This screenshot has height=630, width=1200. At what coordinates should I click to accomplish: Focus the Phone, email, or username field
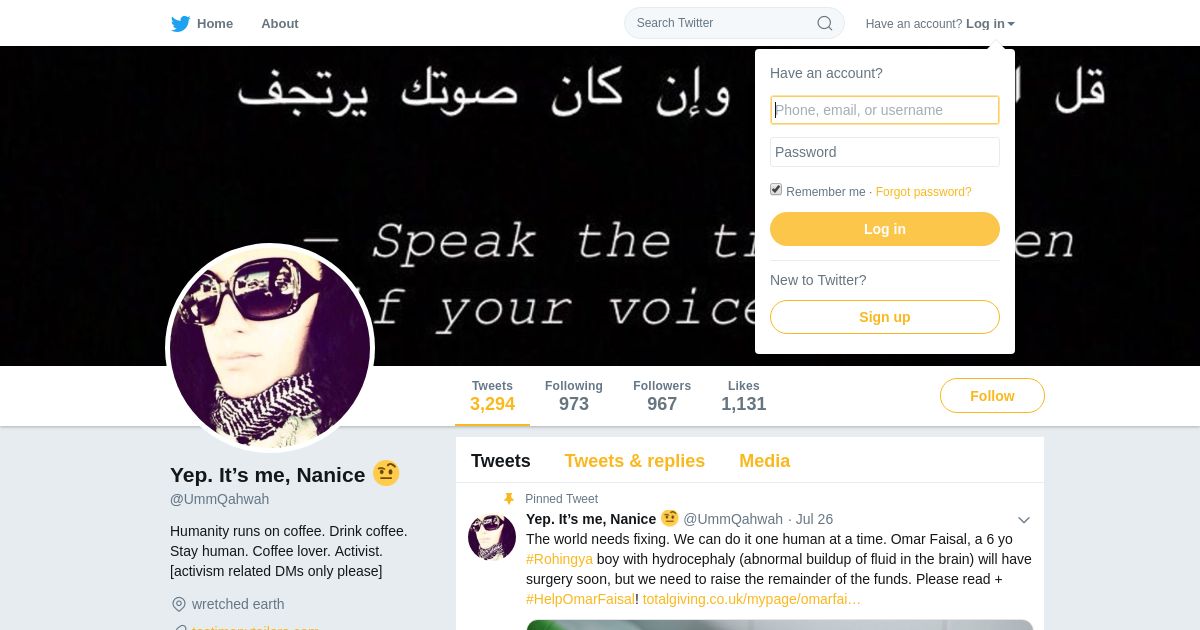coord(885,110)
